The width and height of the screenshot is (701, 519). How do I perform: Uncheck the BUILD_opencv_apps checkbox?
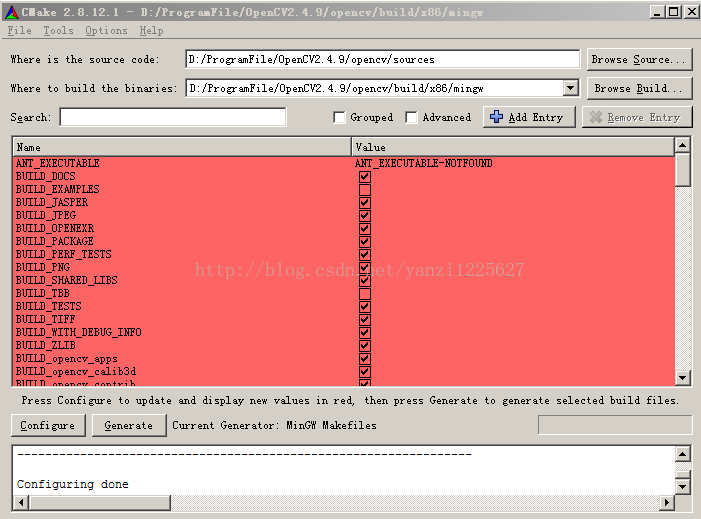pyautogui.click(x=365, y=359)
